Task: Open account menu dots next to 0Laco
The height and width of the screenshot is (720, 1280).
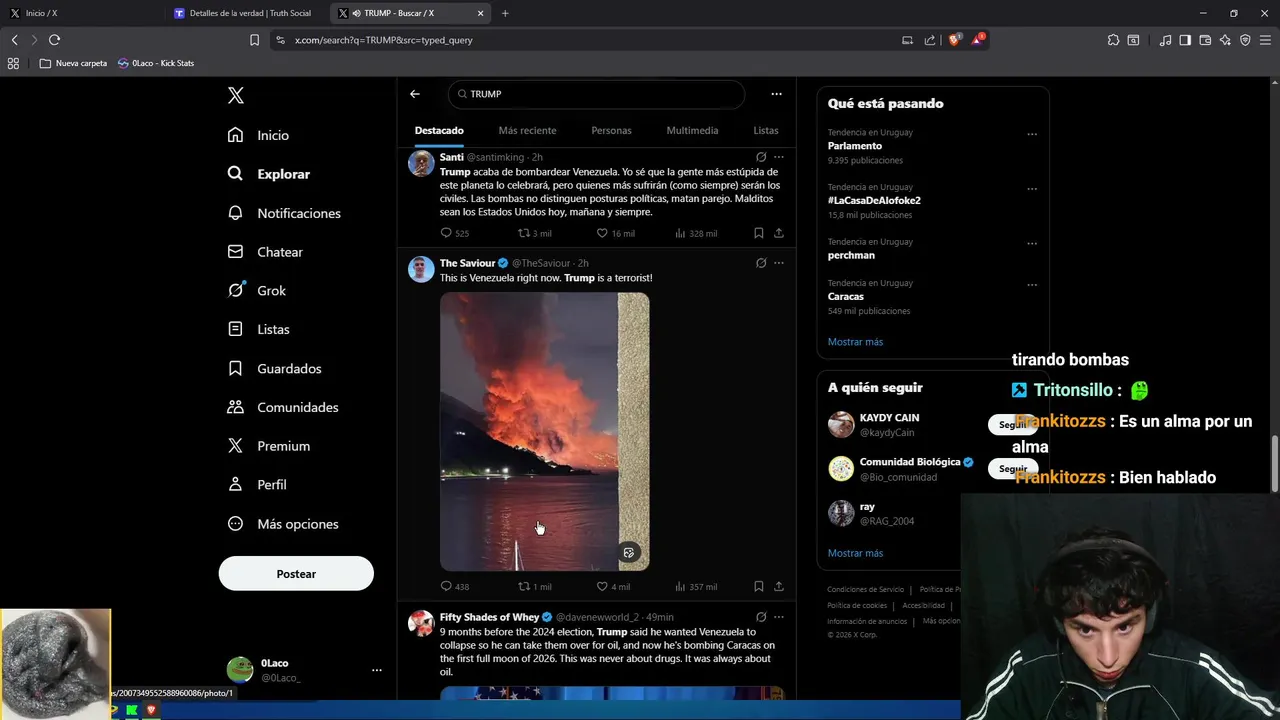Action: 376,670
